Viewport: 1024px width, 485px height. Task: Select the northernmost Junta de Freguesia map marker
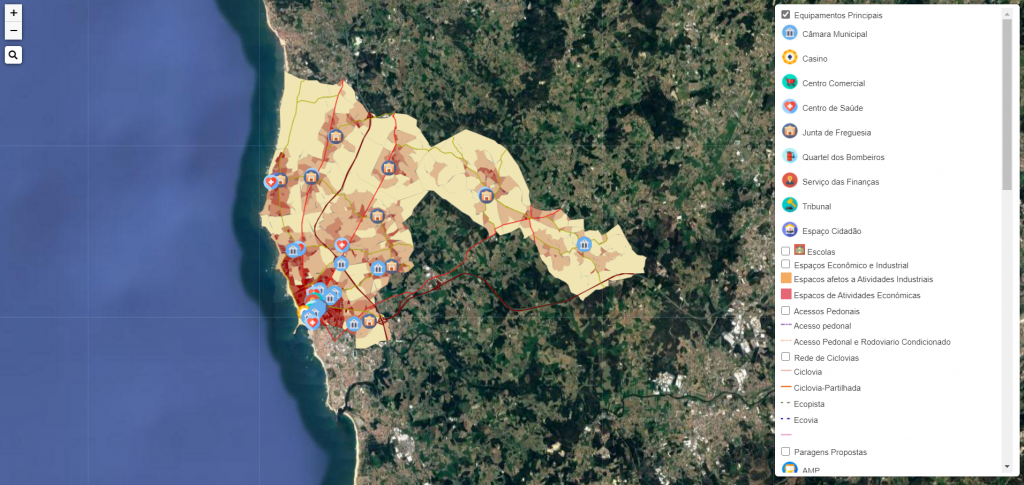tap(336, 136)
